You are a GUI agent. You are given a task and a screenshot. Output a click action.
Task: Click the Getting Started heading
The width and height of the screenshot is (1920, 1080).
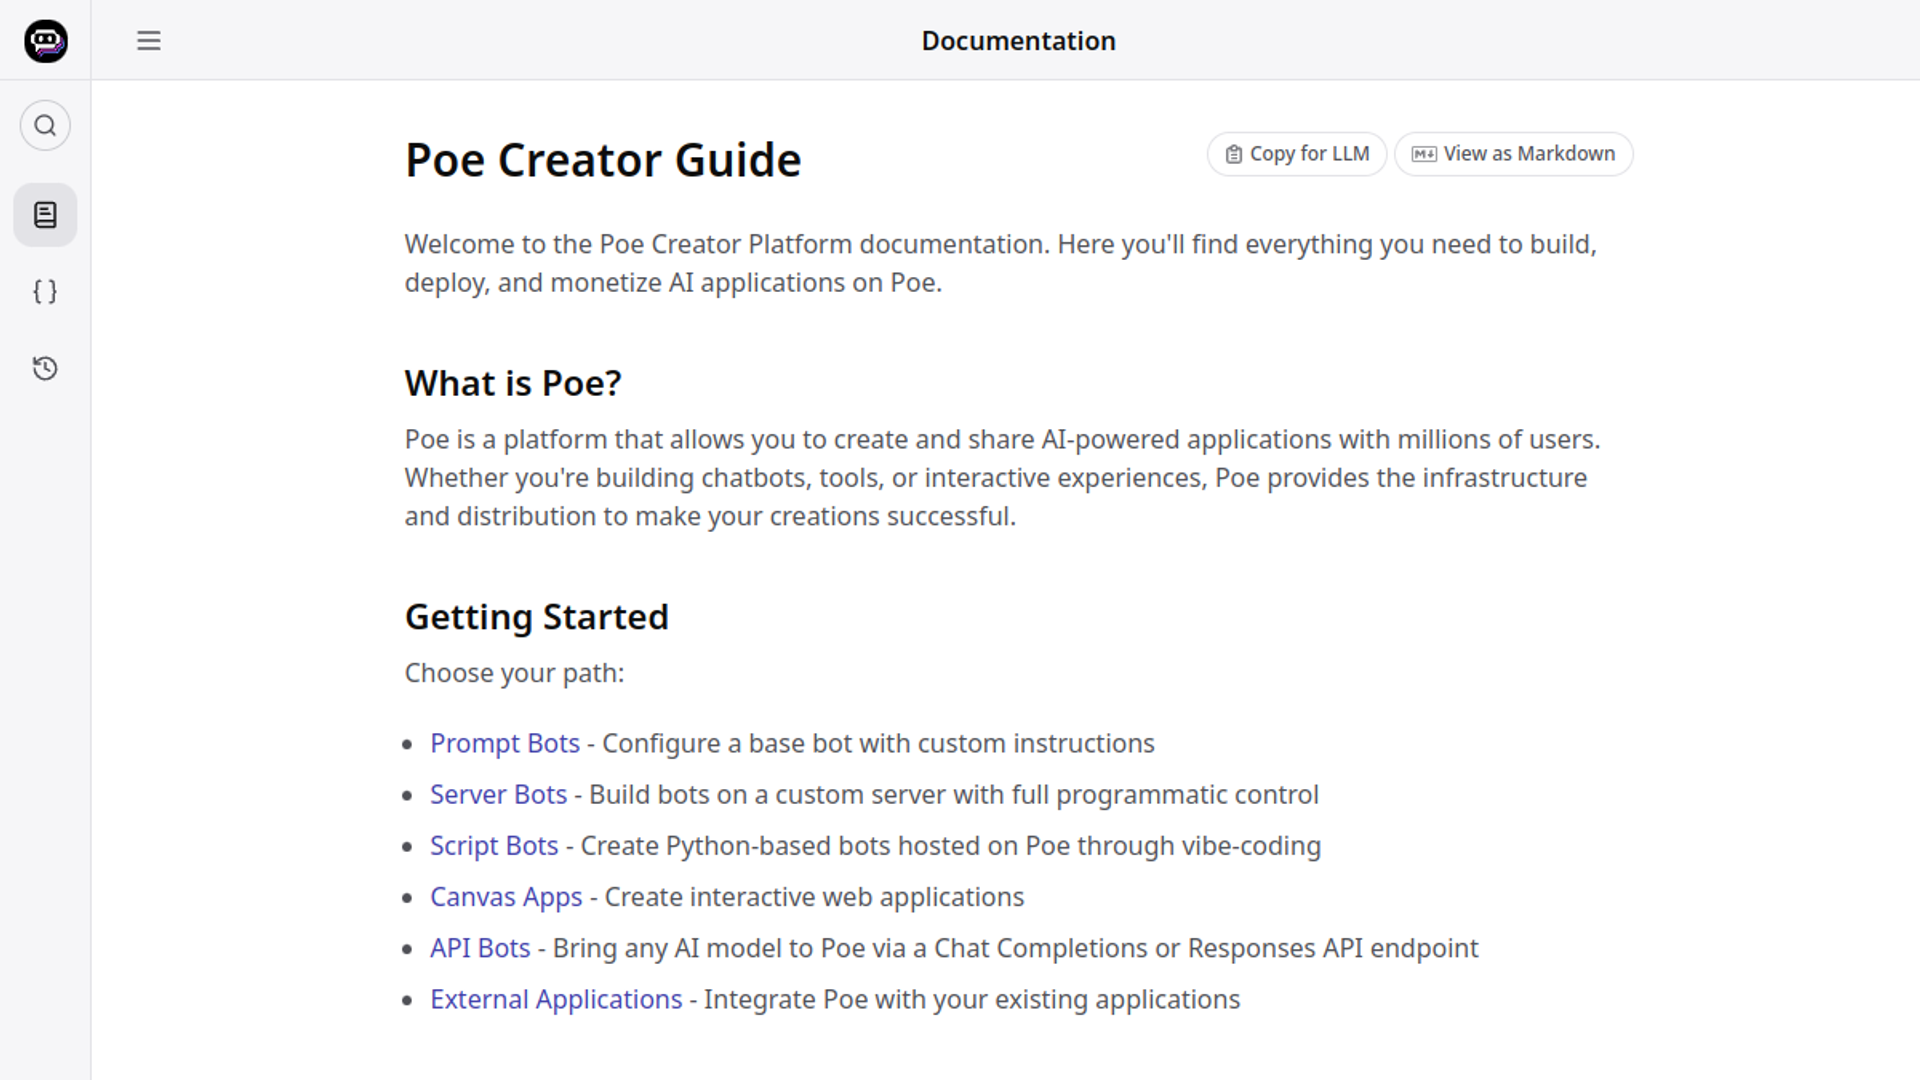coord(536,617)
